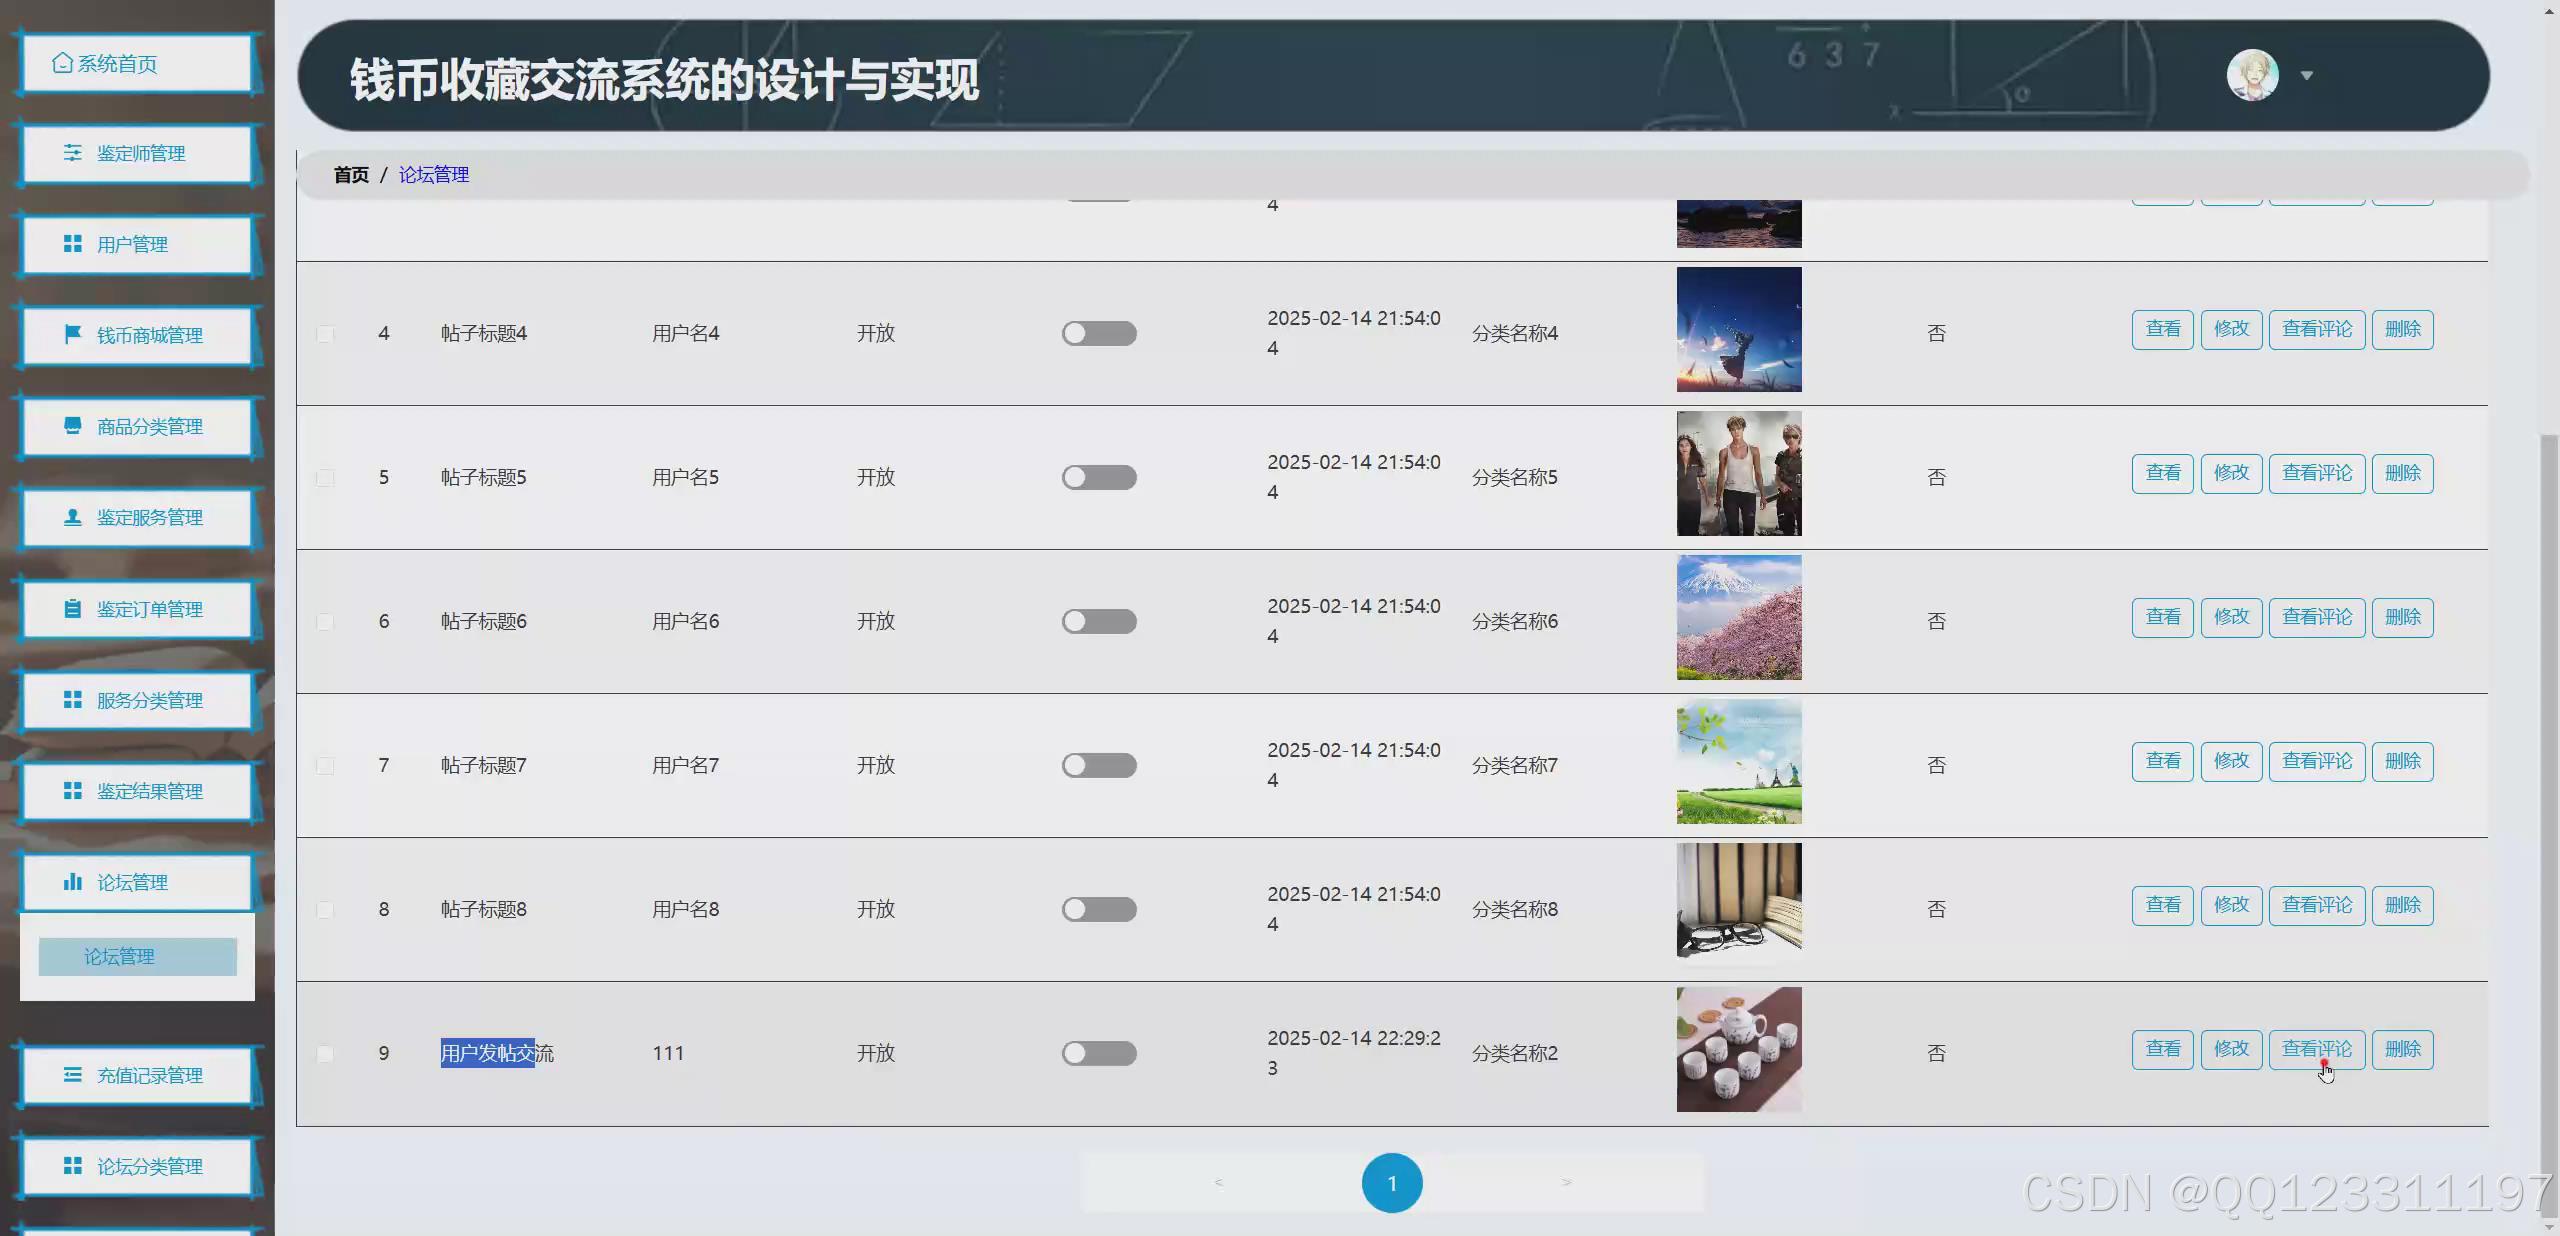2560x1236 pixels.
Task: Click the home icon beside 系统首页
Action: 62,63
